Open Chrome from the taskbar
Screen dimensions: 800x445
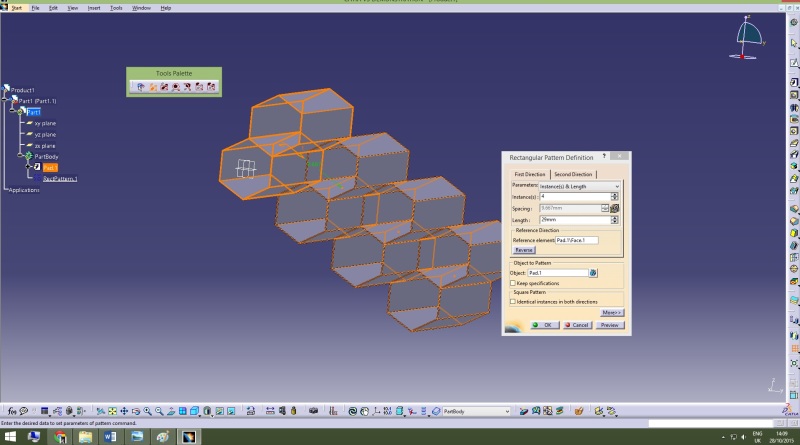(x=60, y=437)
